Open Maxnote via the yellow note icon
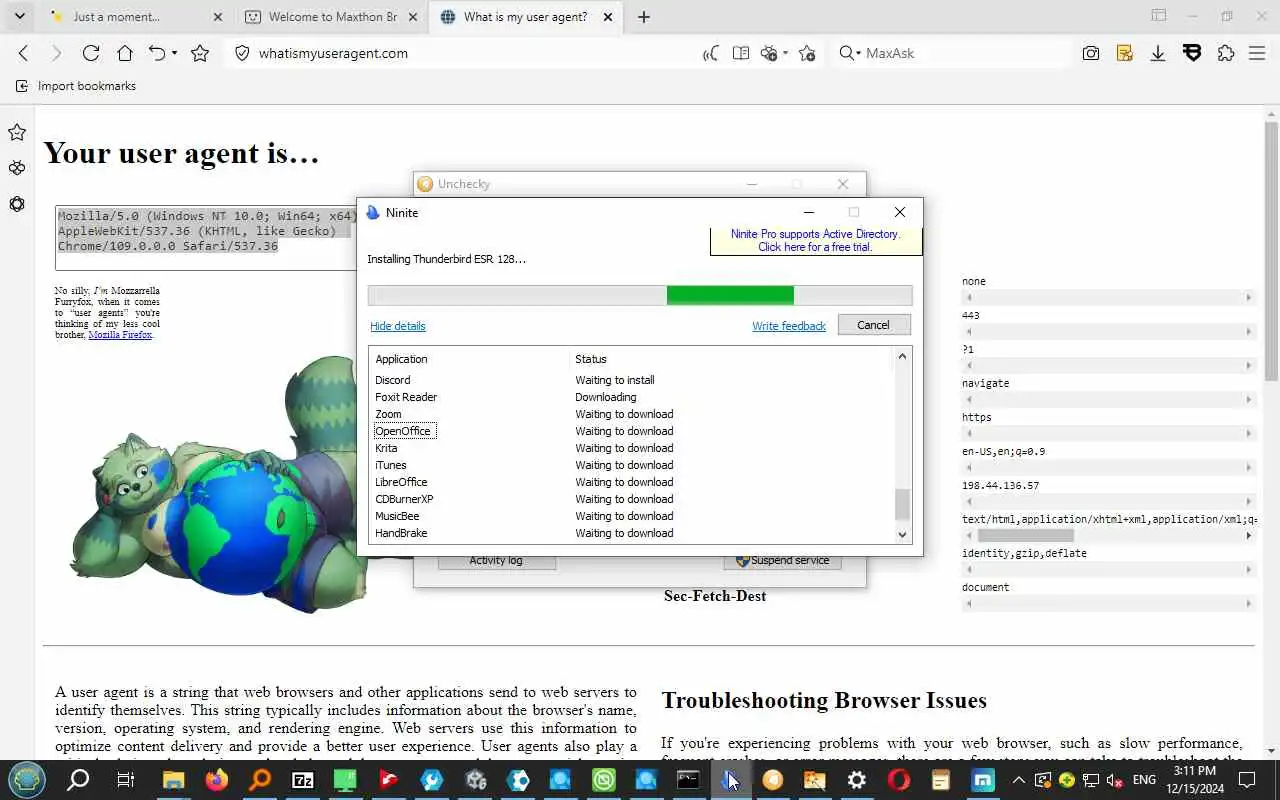Screen dimensions: 1280x800 click(x=1125, y=53)
